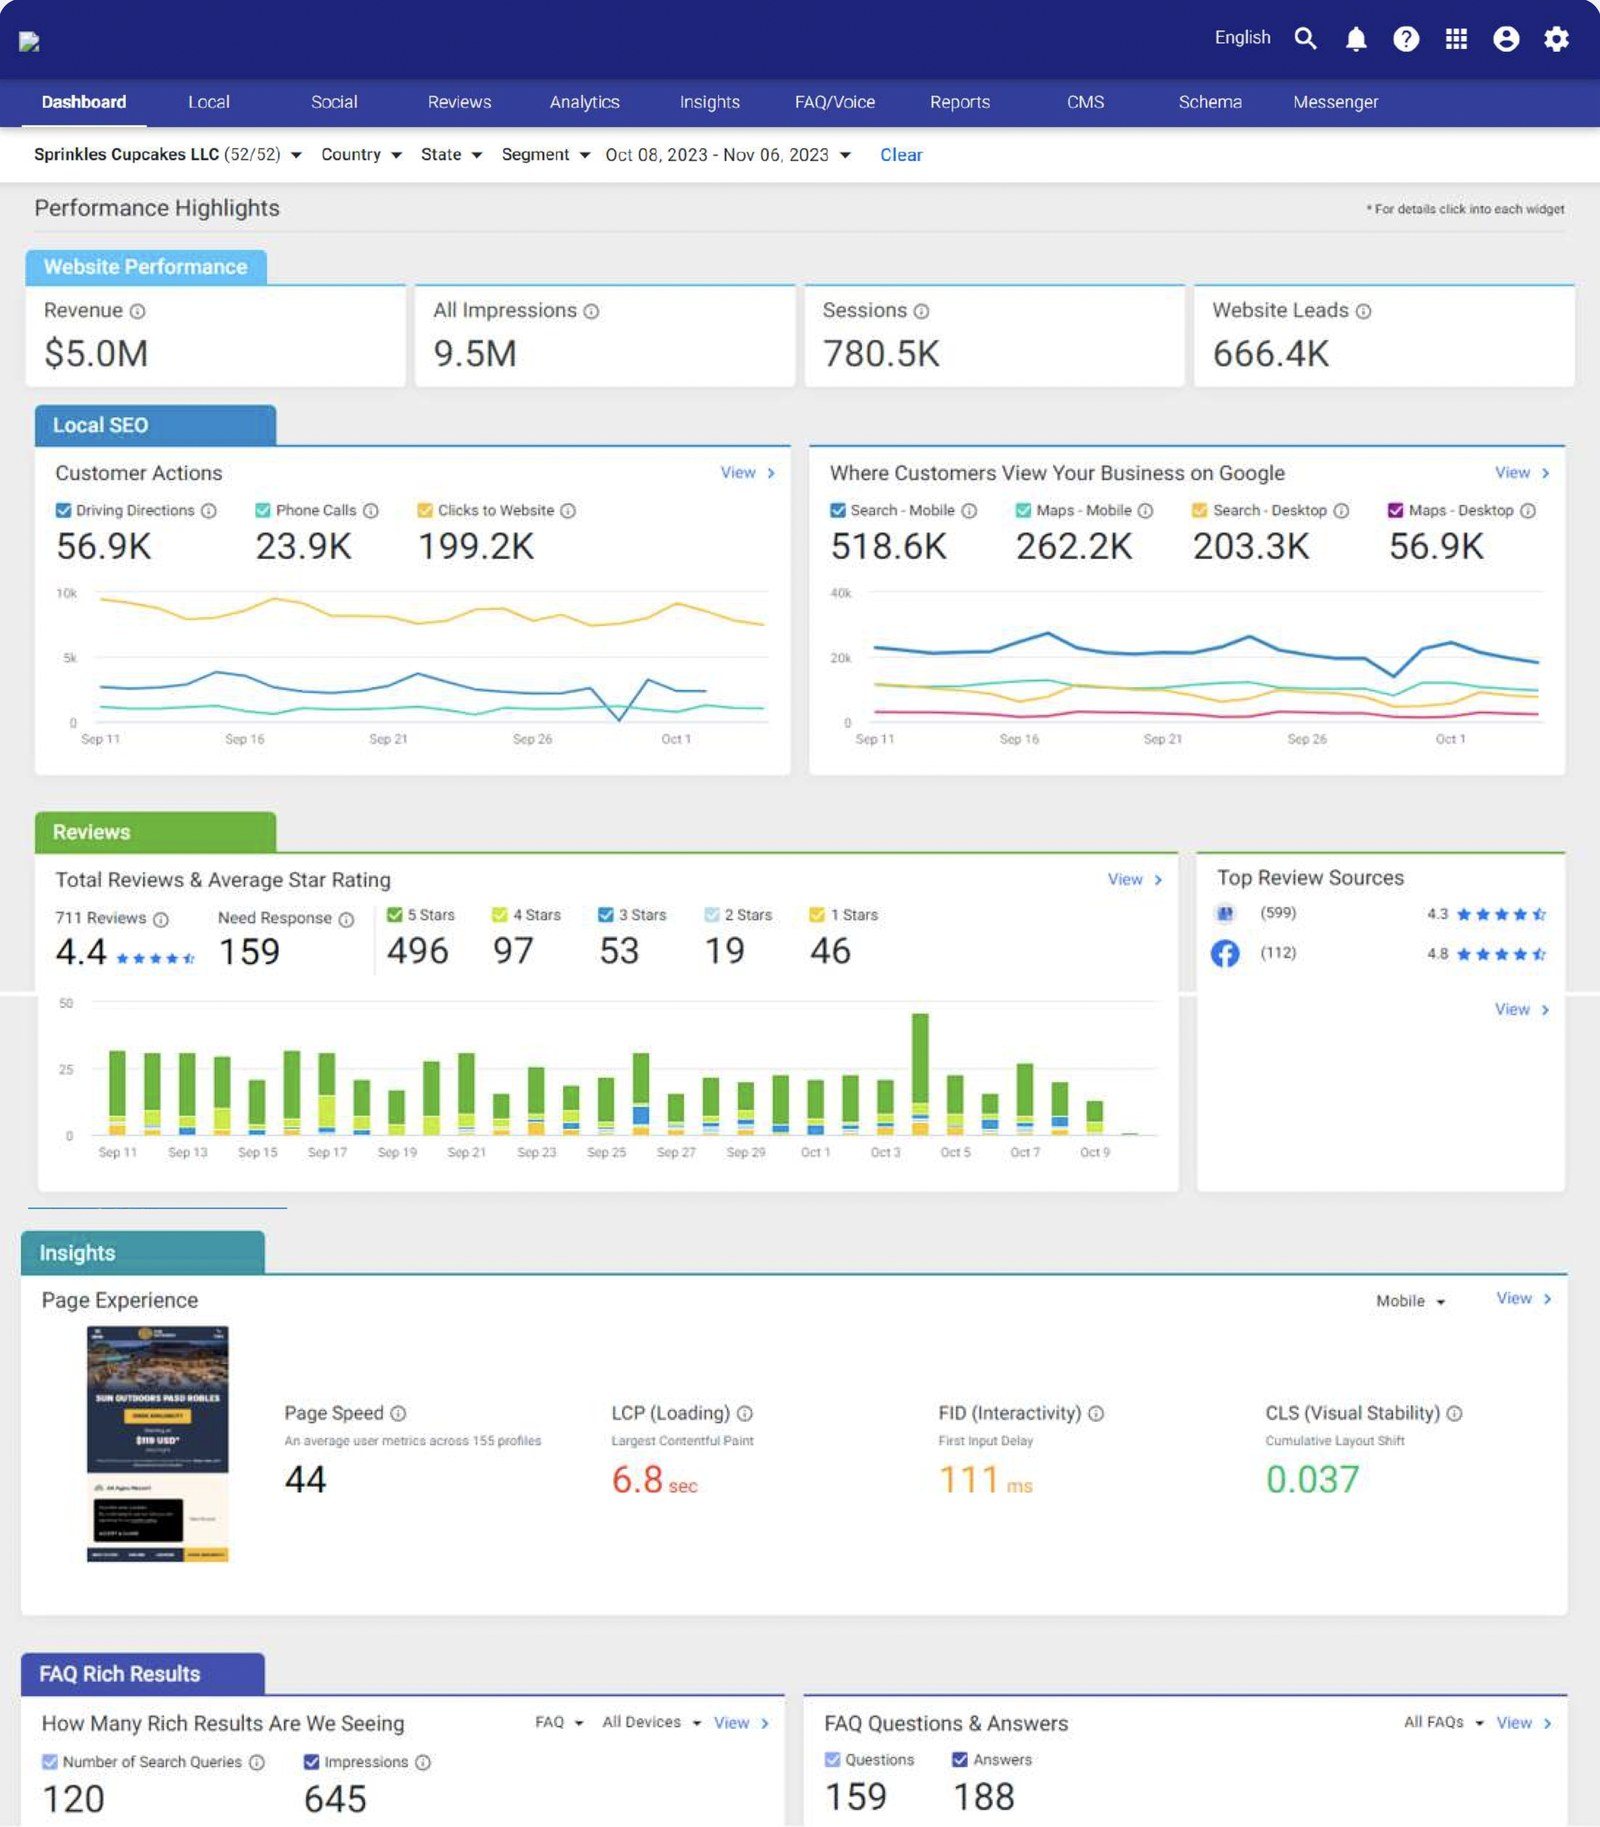Viewport: 1600px width, 1827px height.
Task: Open the FAQ/Voice tab
Action: click(835, 102)
